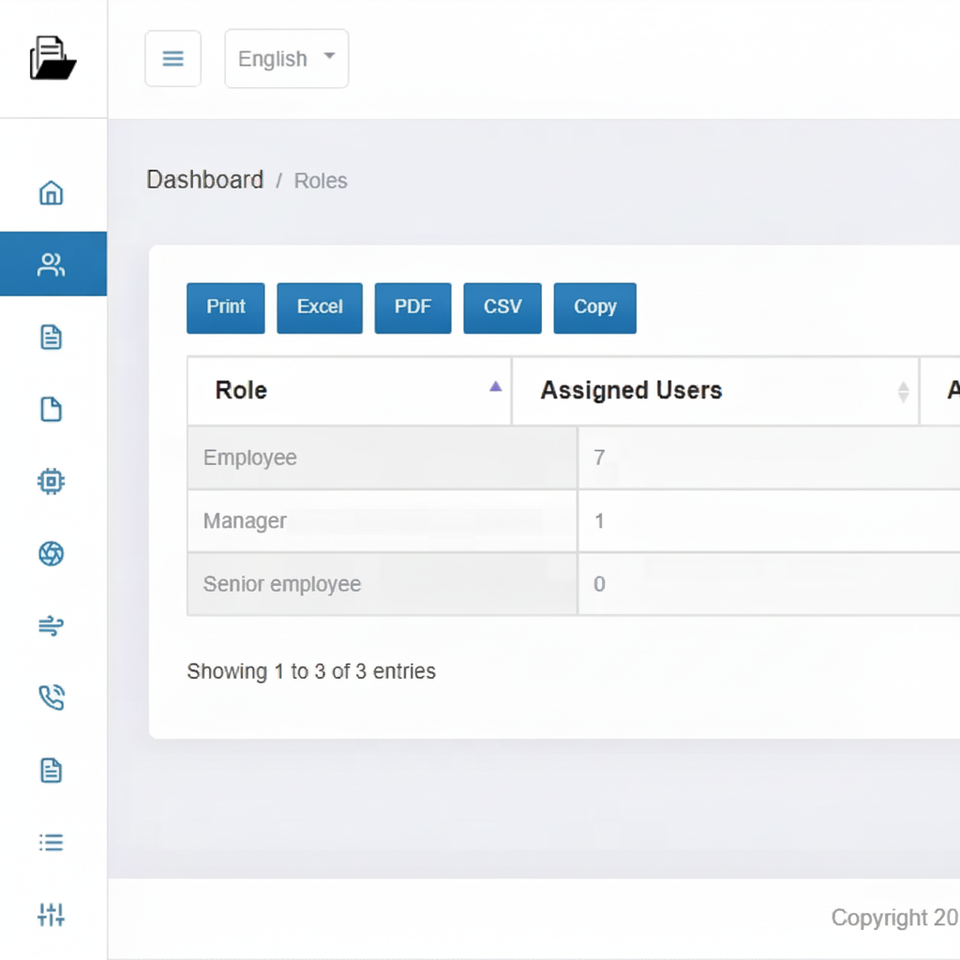Click the bulleted list icon in the sidebar
This screenshot has height=960, width=960.
tap(51, 842)
